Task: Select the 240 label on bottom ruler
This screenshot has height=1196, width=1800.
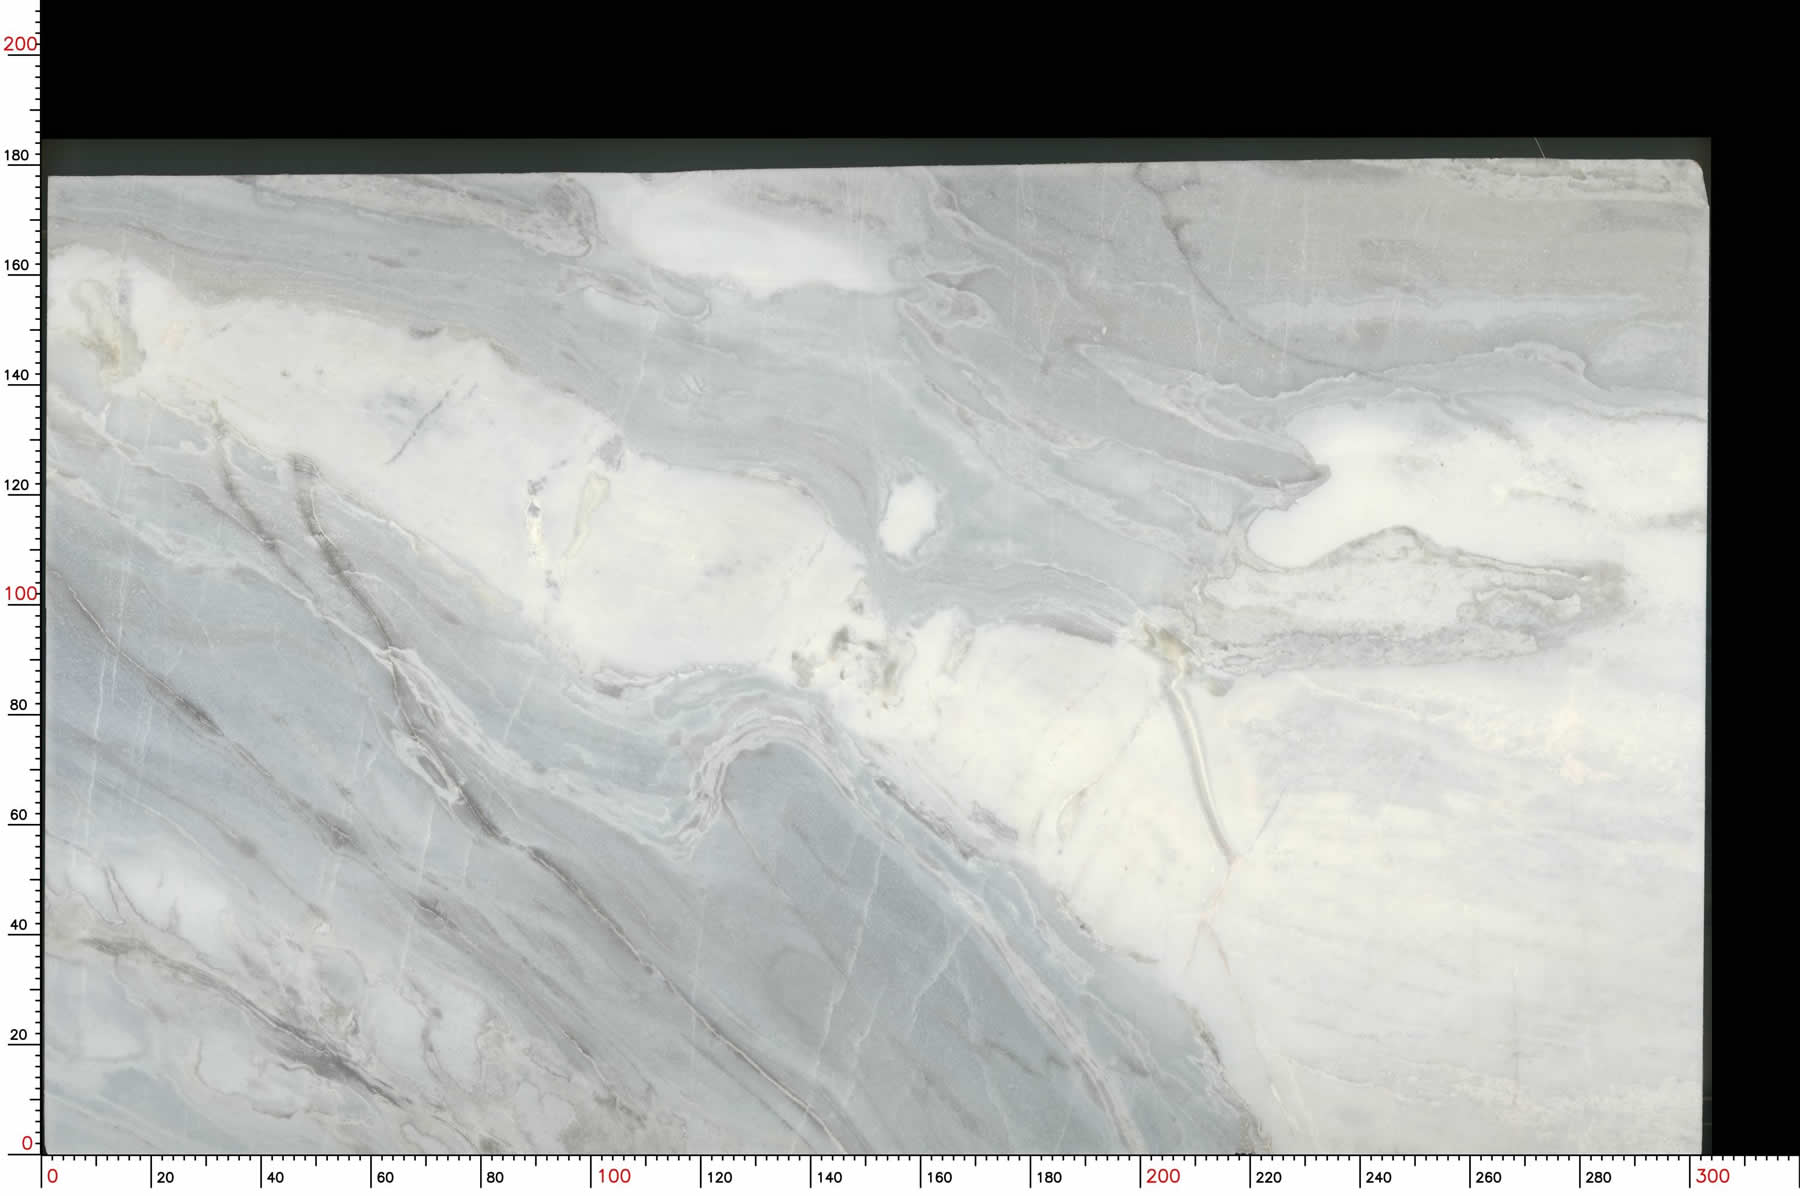Action: [1378, 1178]
